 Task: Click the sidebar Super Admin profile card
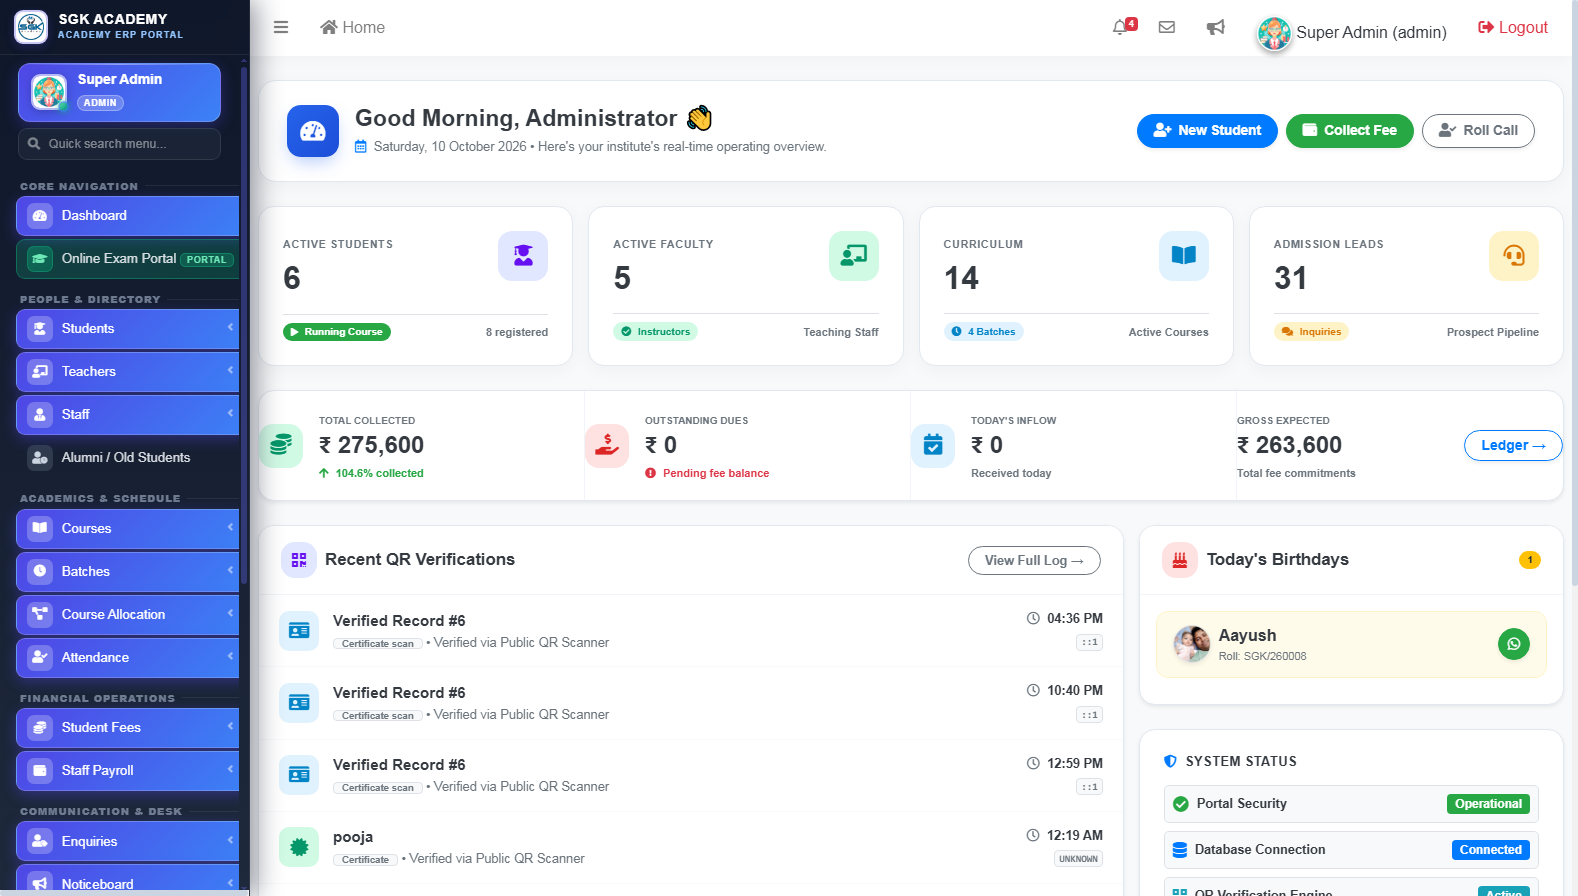point(119,92)
